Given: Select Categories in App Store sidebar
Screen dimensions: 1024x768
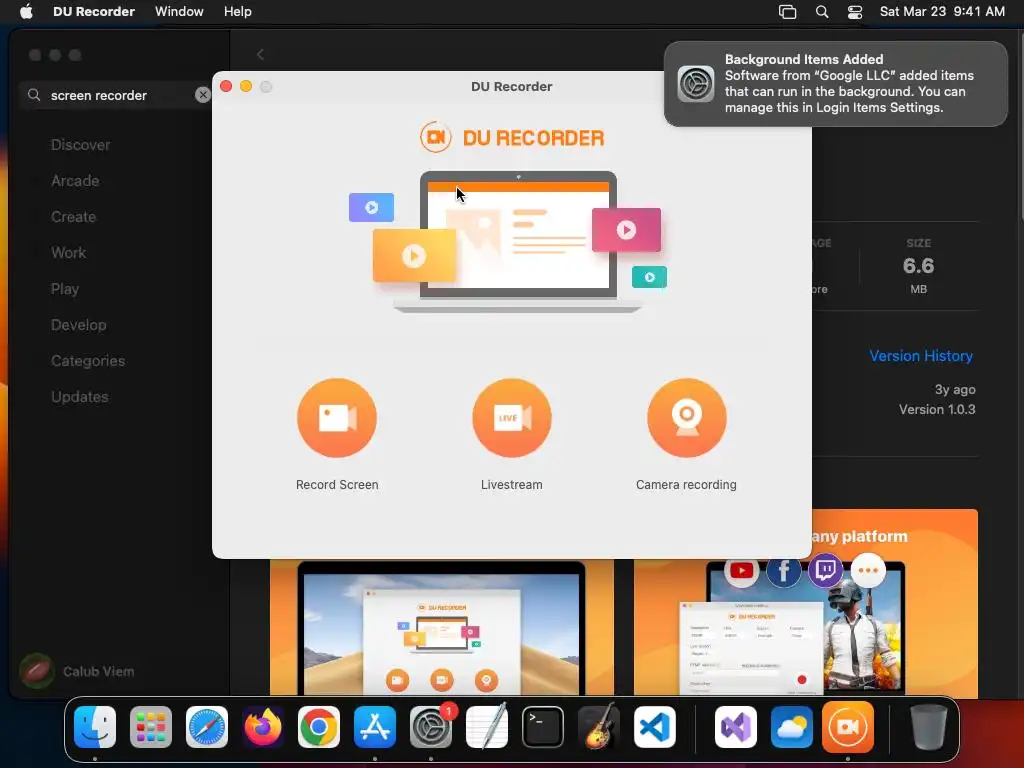Looking at the screenshot, I should (88, 360).
